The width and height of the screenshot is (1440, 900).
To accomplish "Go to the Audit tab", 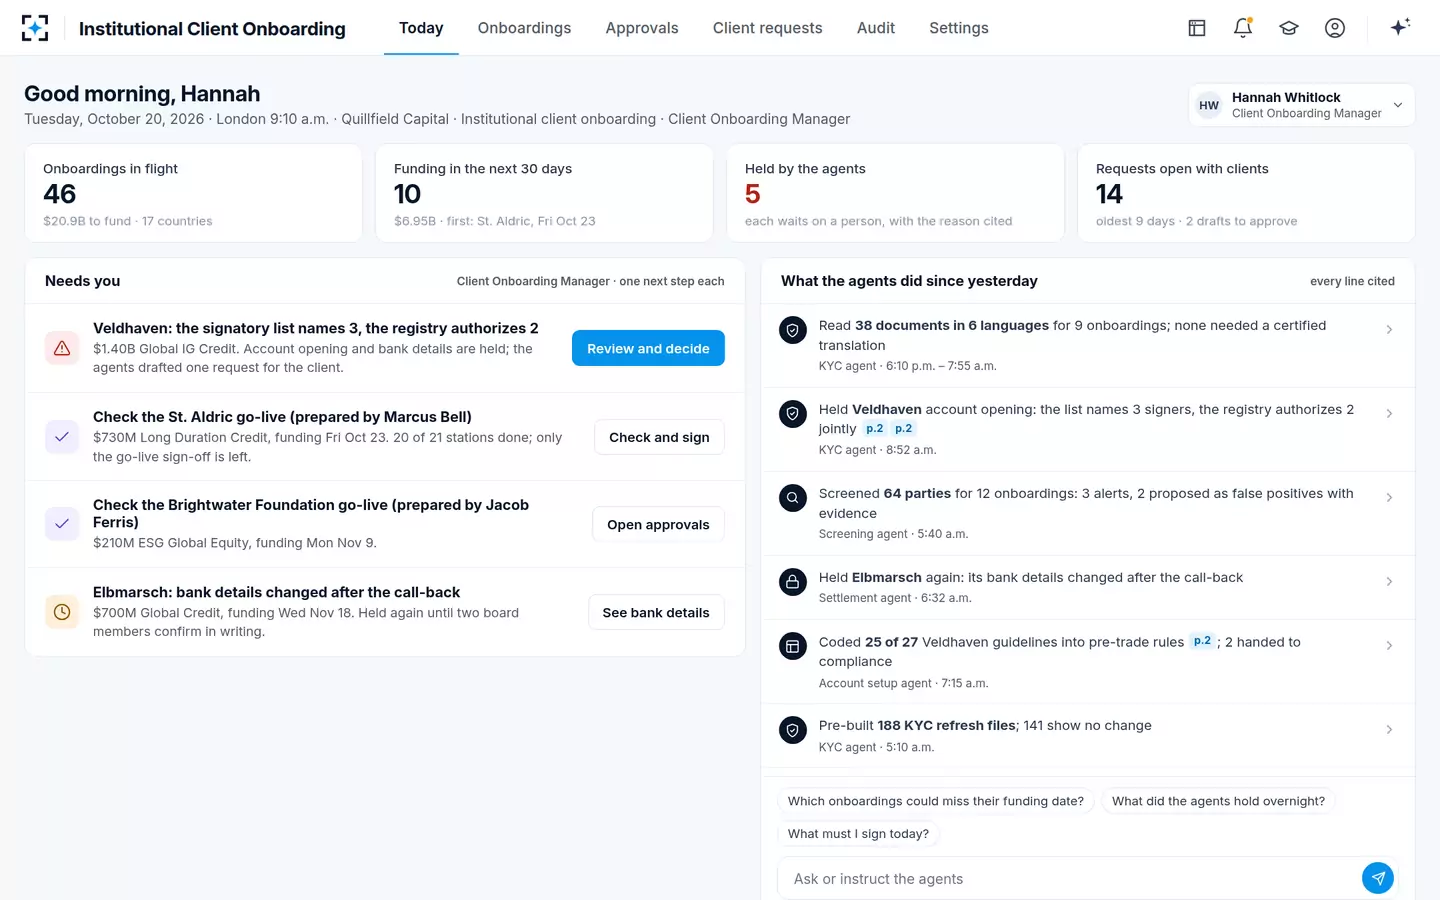I will coord(876,28).
